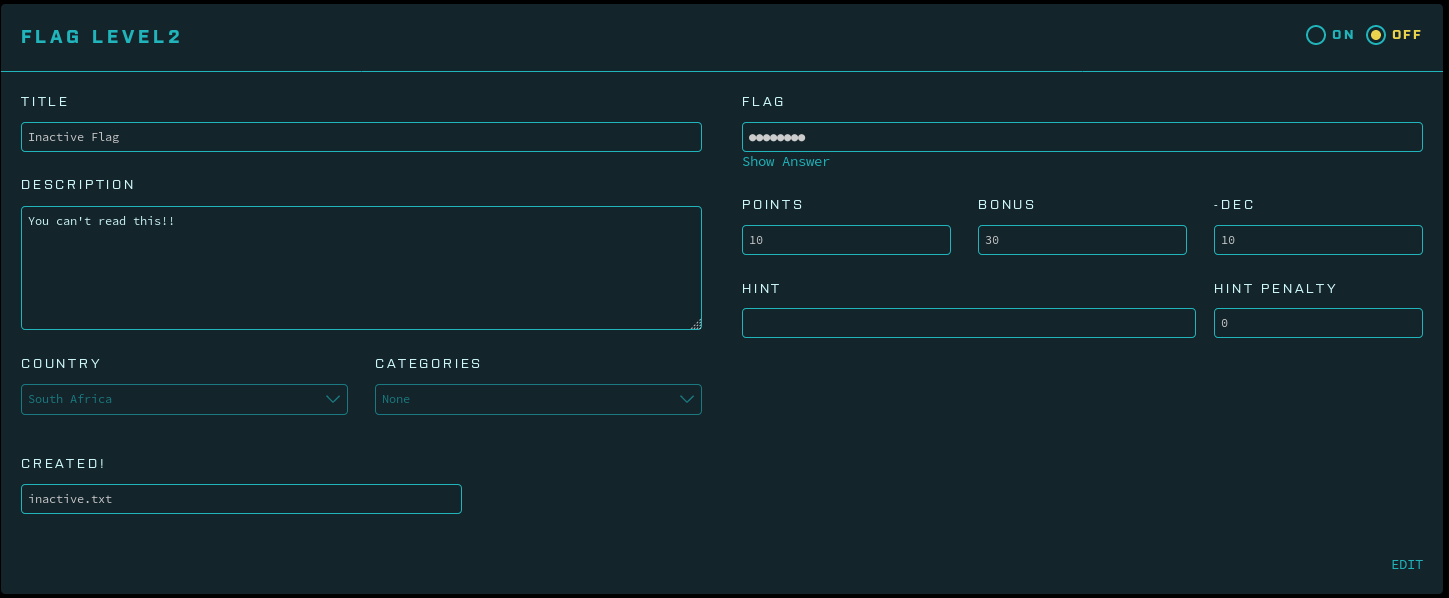Select the OFF radio button
1449x598 pixels.
[x=1376, y=35]
